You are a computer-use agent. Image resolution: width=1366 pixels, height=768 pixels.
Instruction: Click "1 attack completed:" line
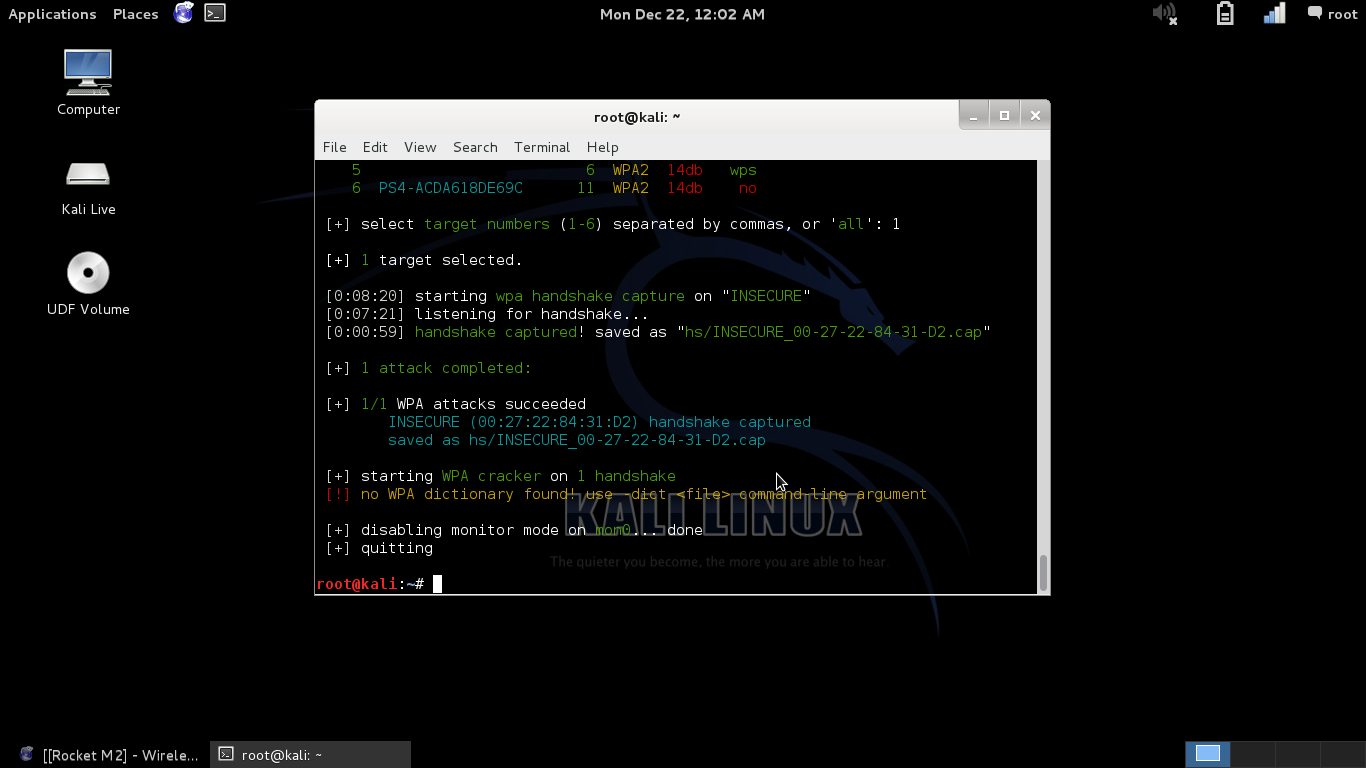(446, 368)
